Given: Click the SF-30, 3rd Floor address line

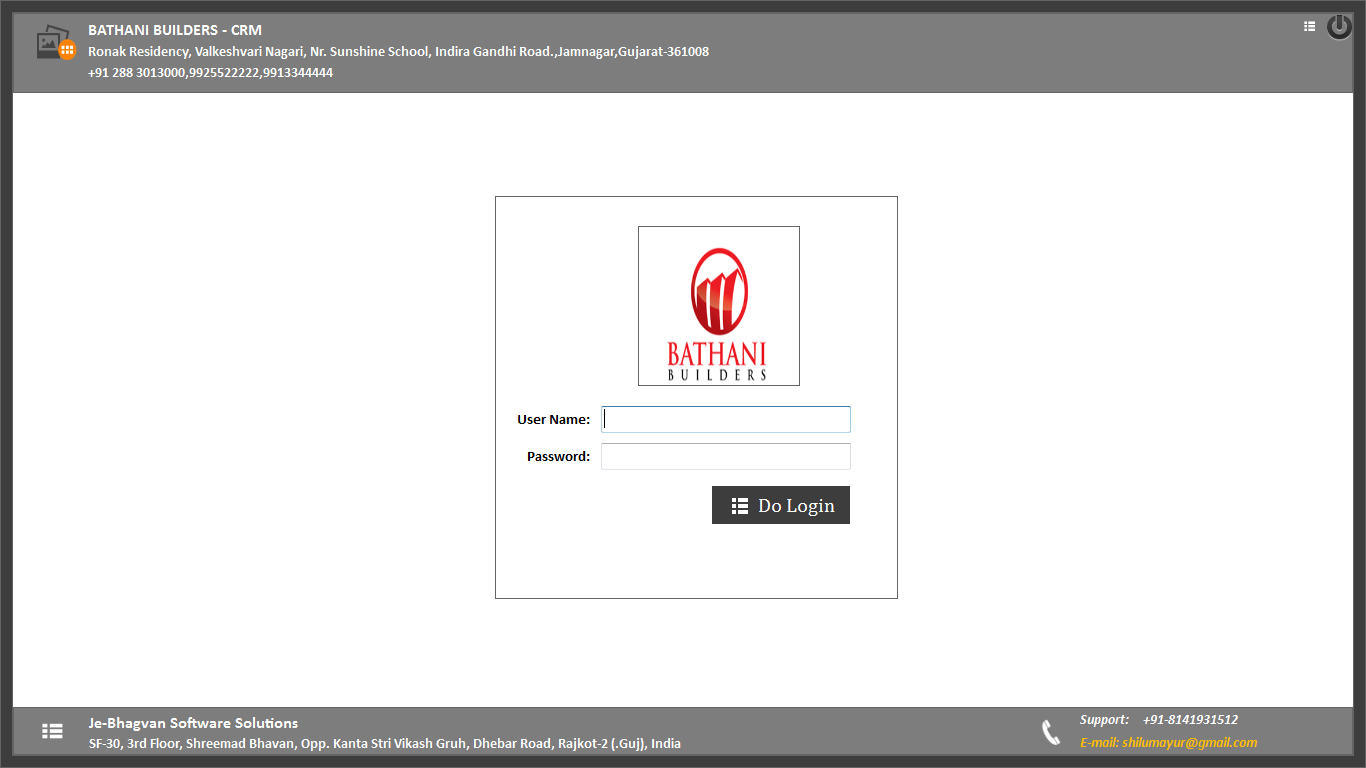Looking at the screenshot, I should pos(385,743).
